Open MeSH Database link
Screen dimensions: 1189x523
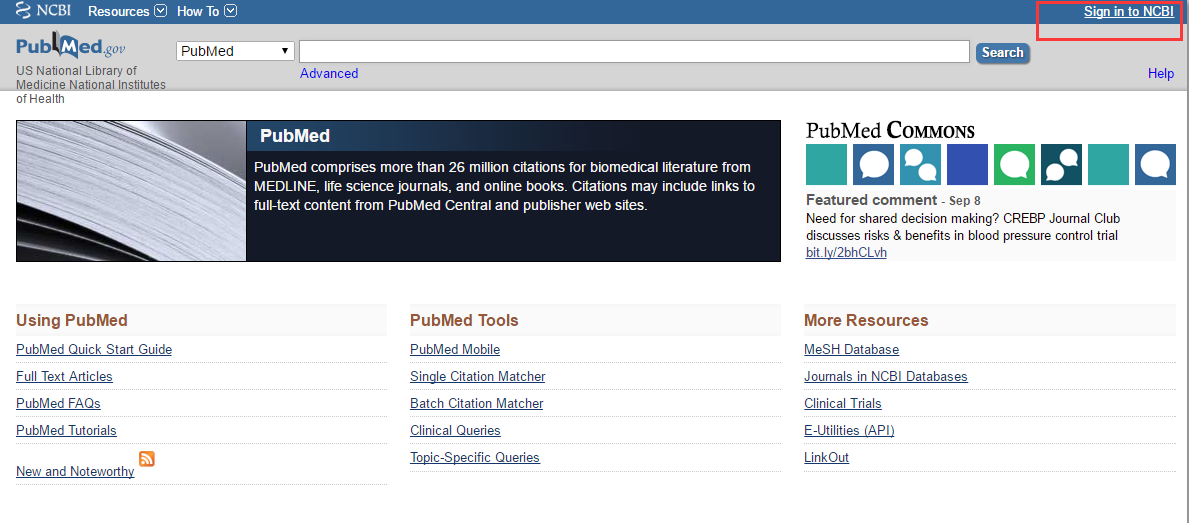852,349
